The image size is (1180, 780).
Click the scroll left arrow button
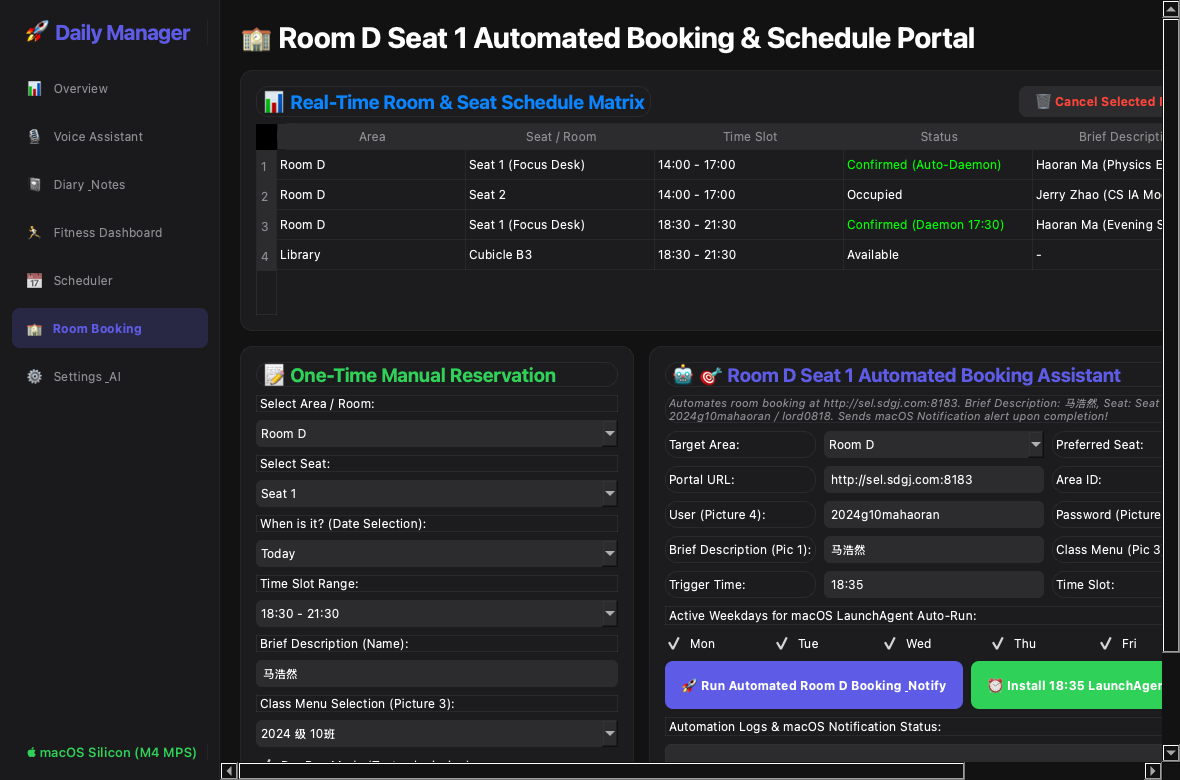(x=229, y=771)
